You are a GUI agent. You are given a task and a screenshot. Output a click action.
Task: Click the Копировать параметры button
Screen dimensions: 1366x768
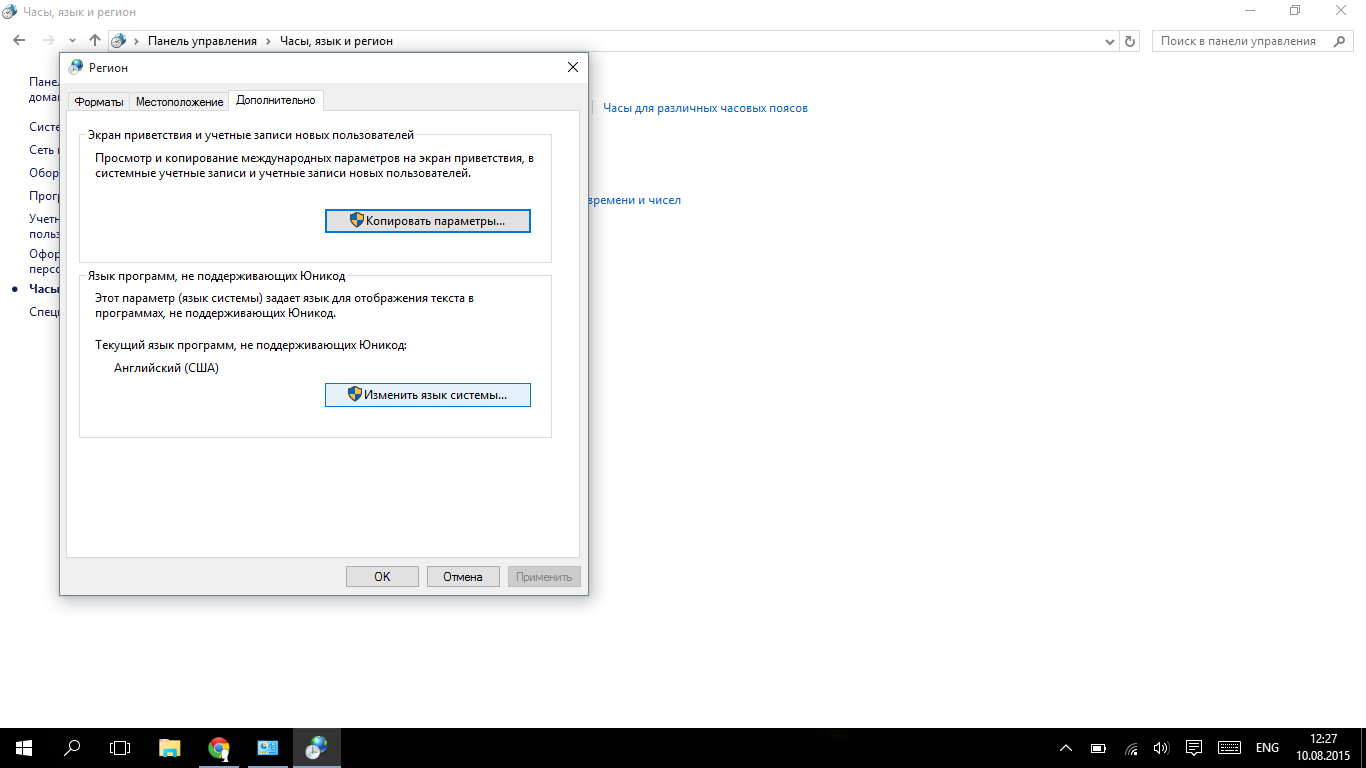coord(427,221)
